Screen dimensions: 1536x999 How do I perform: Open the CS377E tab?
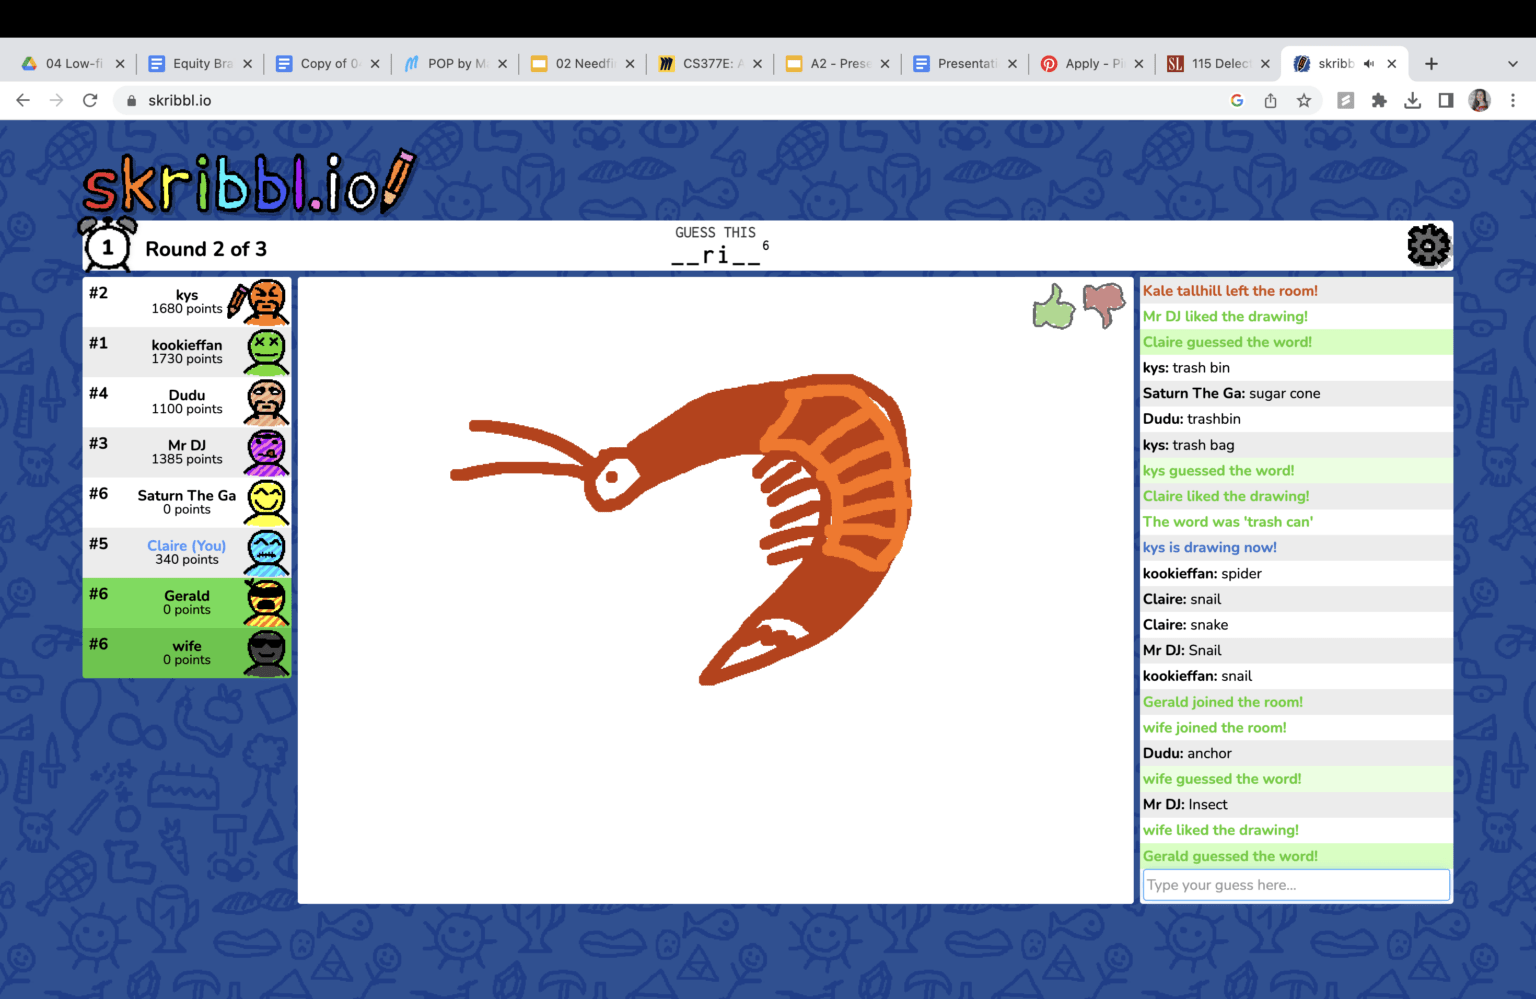coord(710,63)
